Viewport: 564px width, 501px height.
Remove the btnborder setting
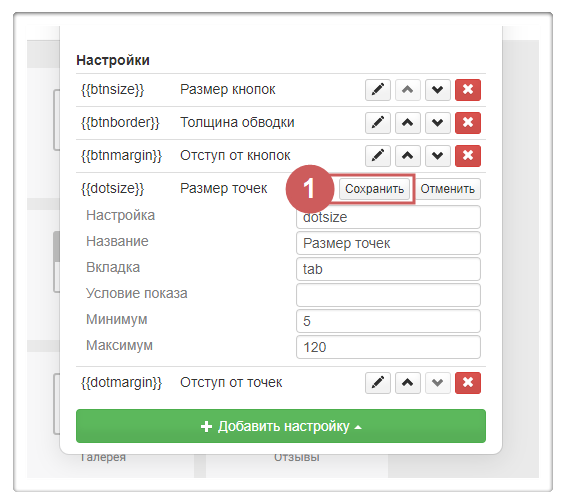click(x=468, y=123)
